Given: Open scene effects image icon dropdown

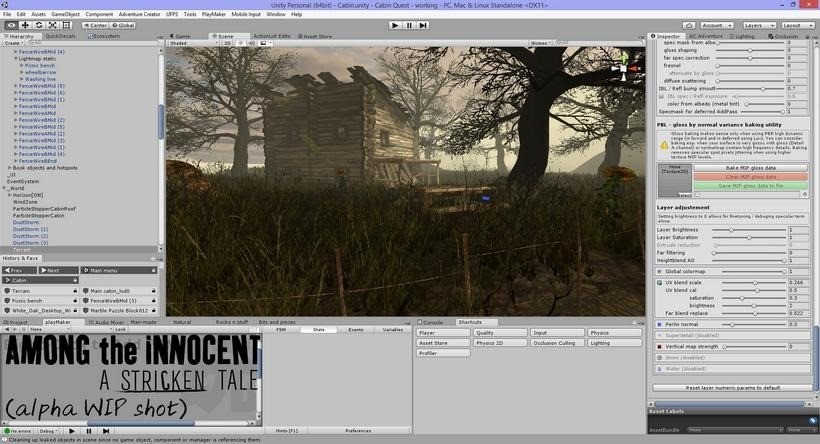Looking at the screenshot, I should (x=265, y=43).
